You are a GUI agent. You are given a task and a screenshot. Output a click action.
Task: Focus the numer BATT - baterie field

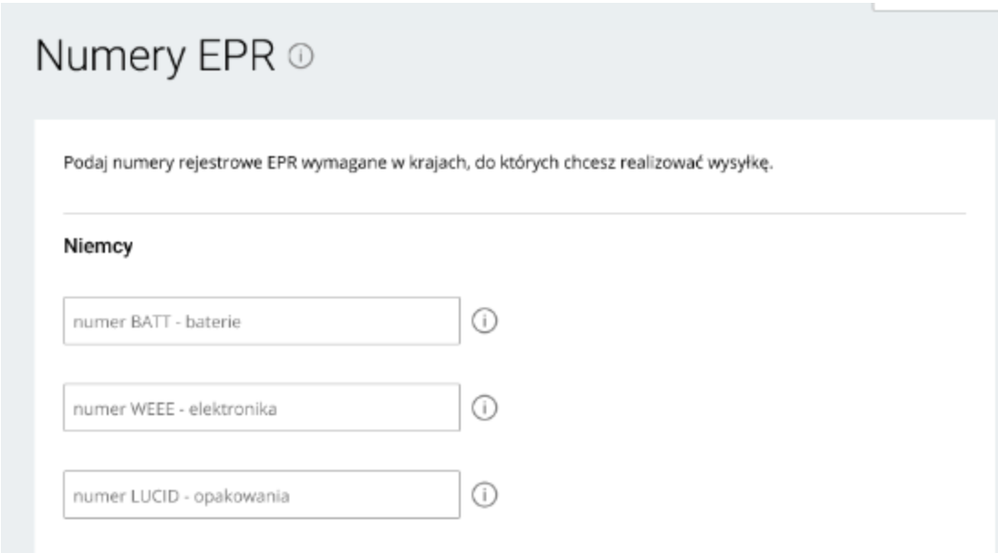pos(261,322)
